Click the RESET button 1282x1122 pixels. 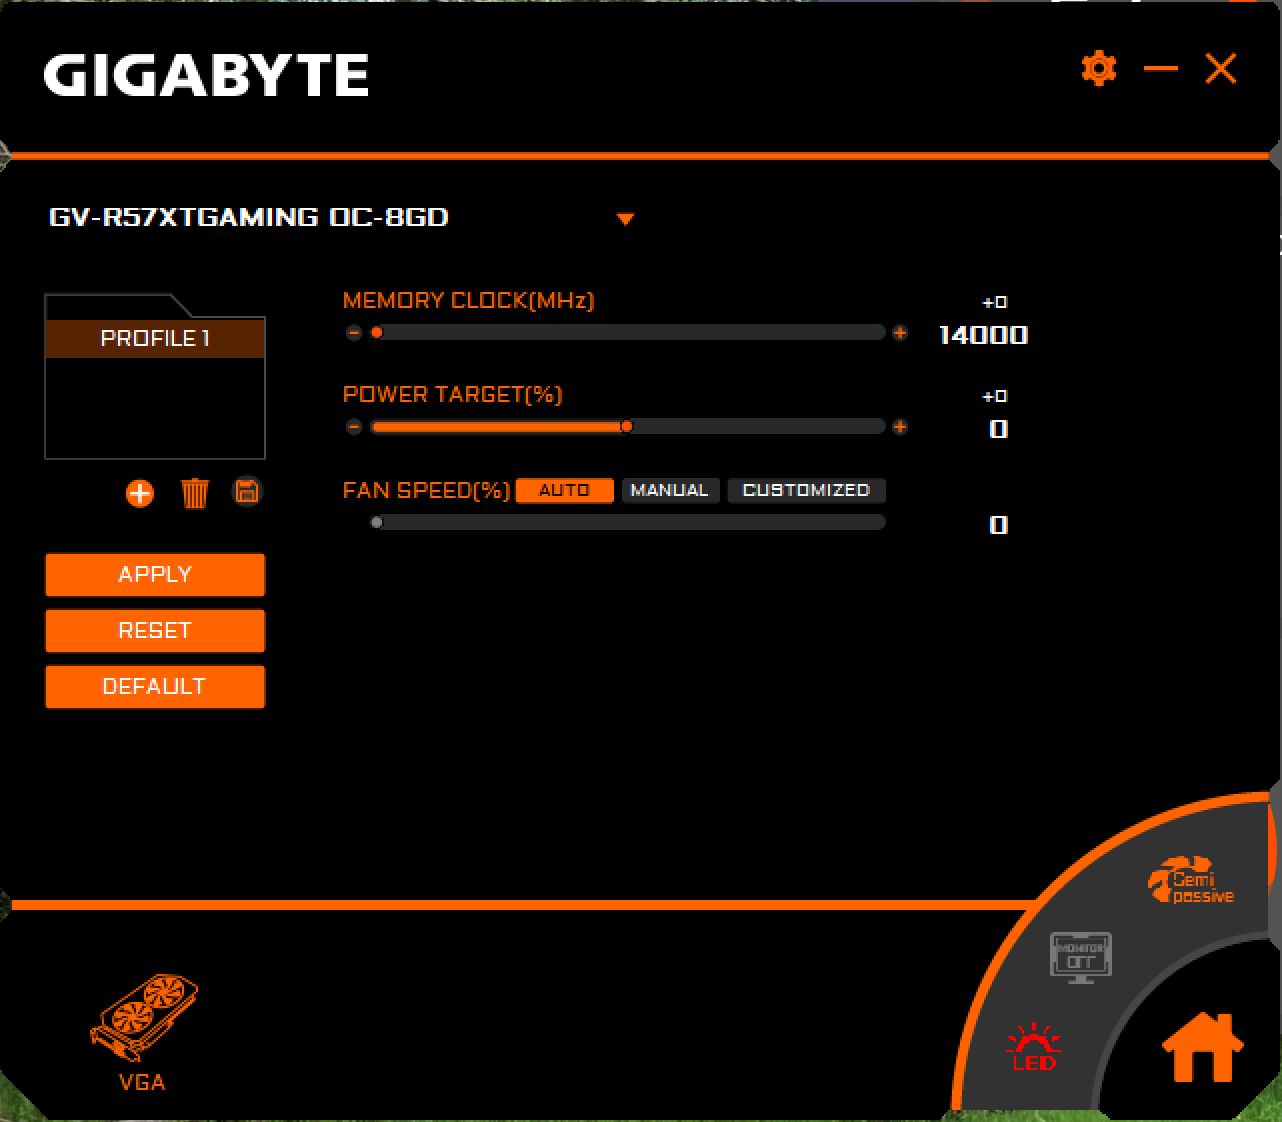click(x=155, y=631)
